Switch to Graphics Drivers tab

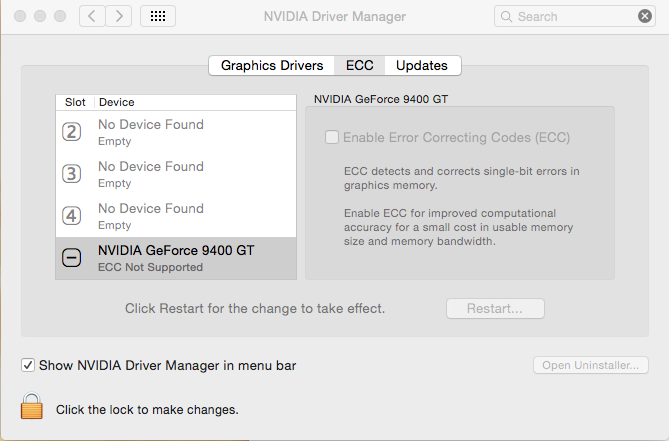point(272,65)
